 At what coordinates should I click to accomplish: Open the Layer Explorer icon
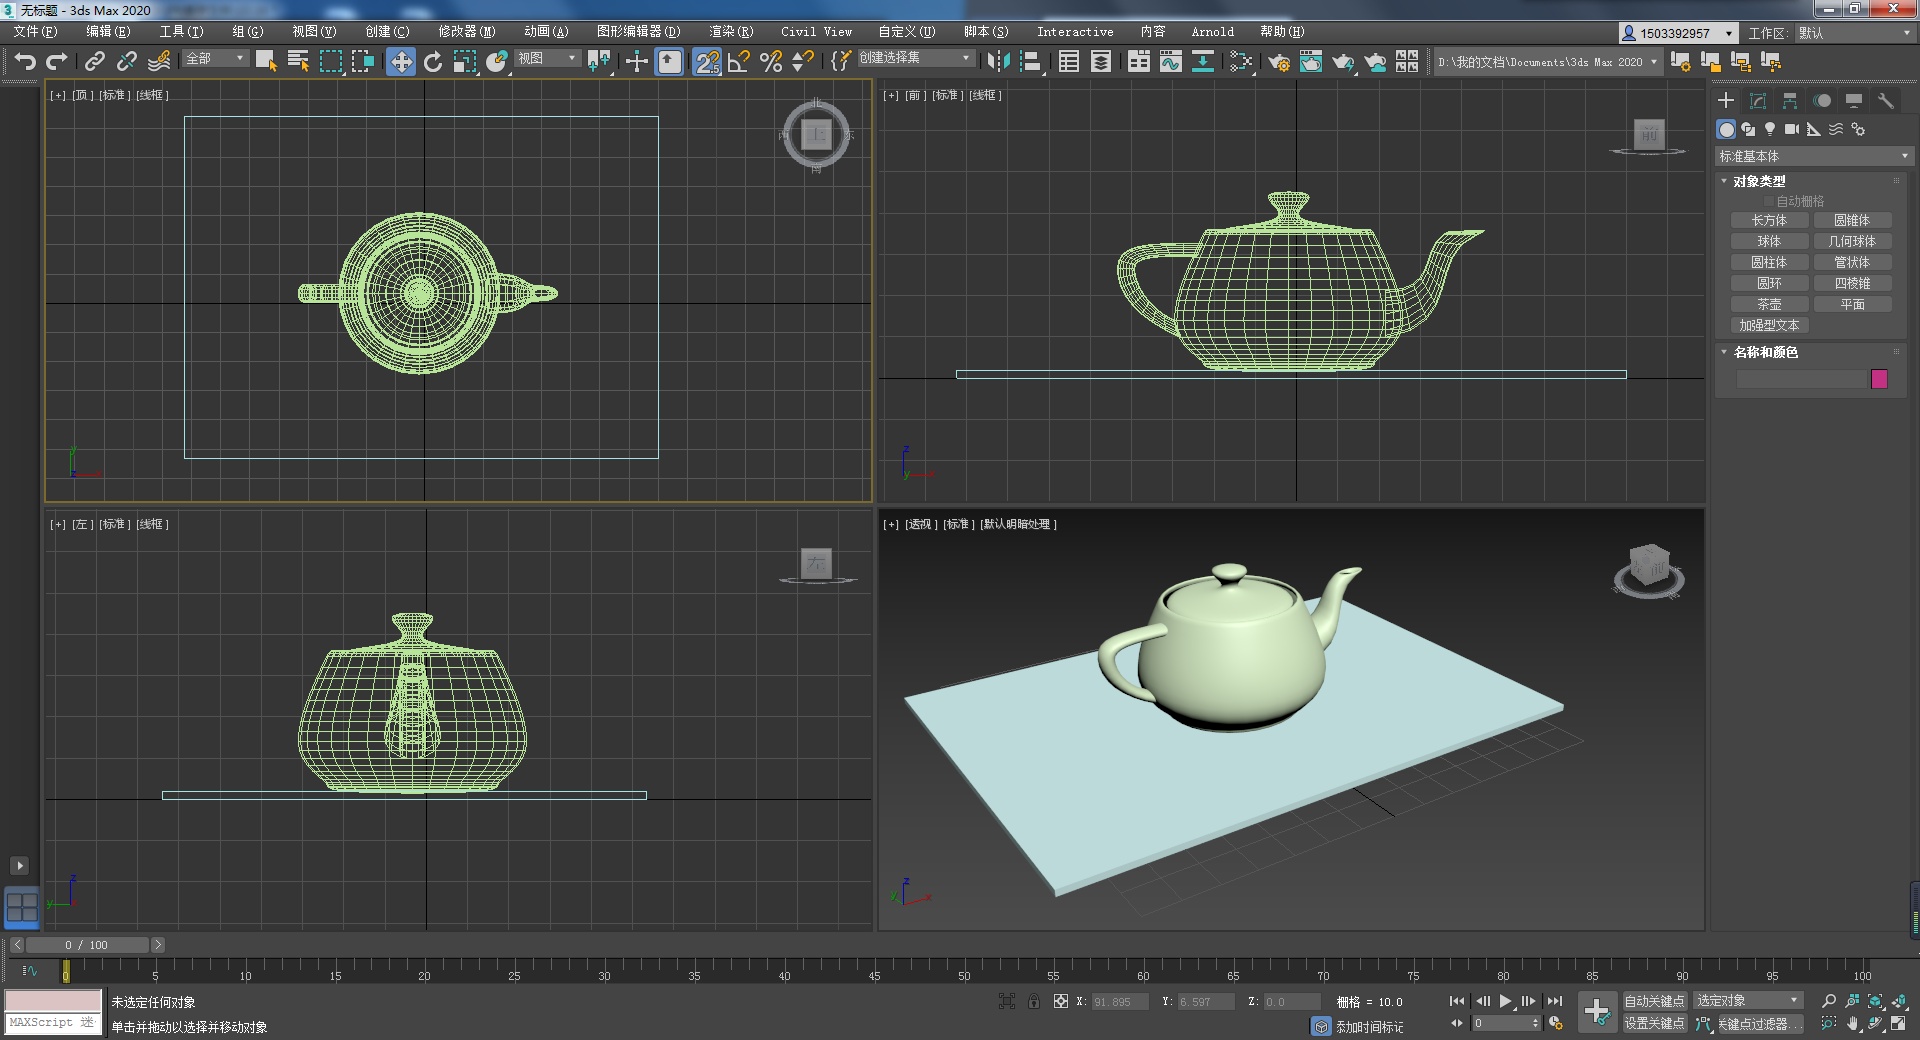tap(1101, 62)
